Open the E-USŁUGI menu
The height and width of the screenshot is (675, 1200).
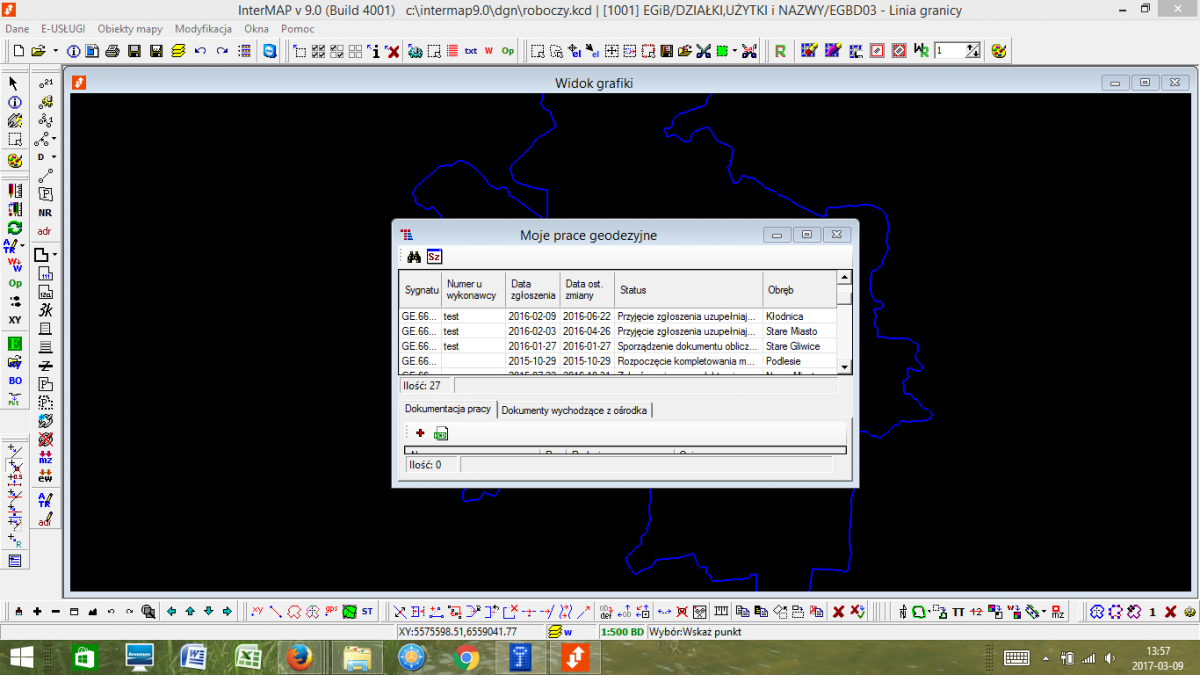[x=63, y=29]
